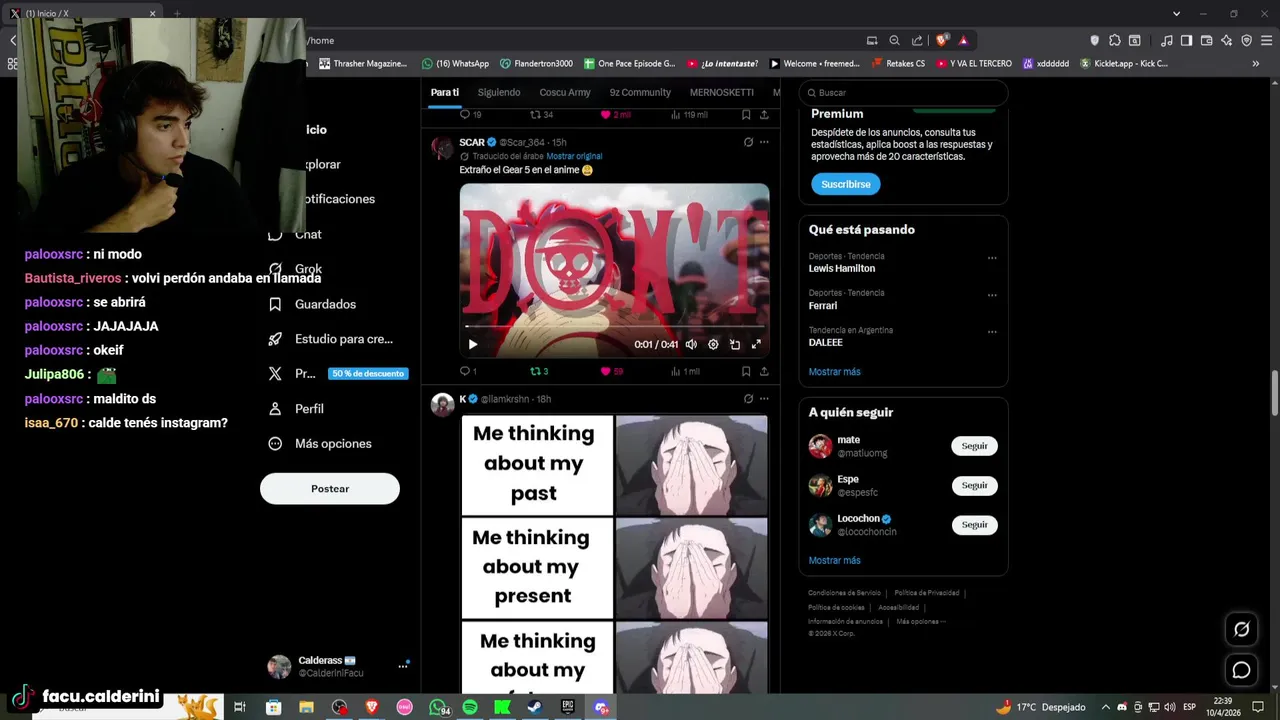
Task: Open the Spotify taskbar icon
Action: 470,707
